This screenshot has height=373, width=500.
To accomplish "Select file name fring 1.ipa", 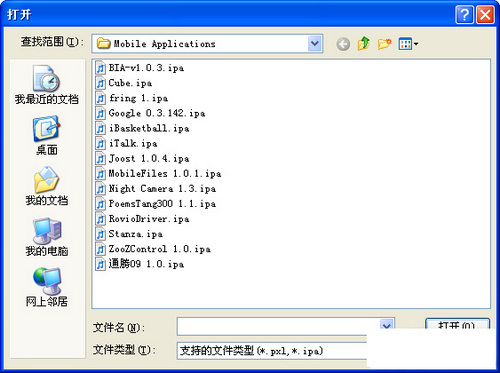I will [138, 98].
